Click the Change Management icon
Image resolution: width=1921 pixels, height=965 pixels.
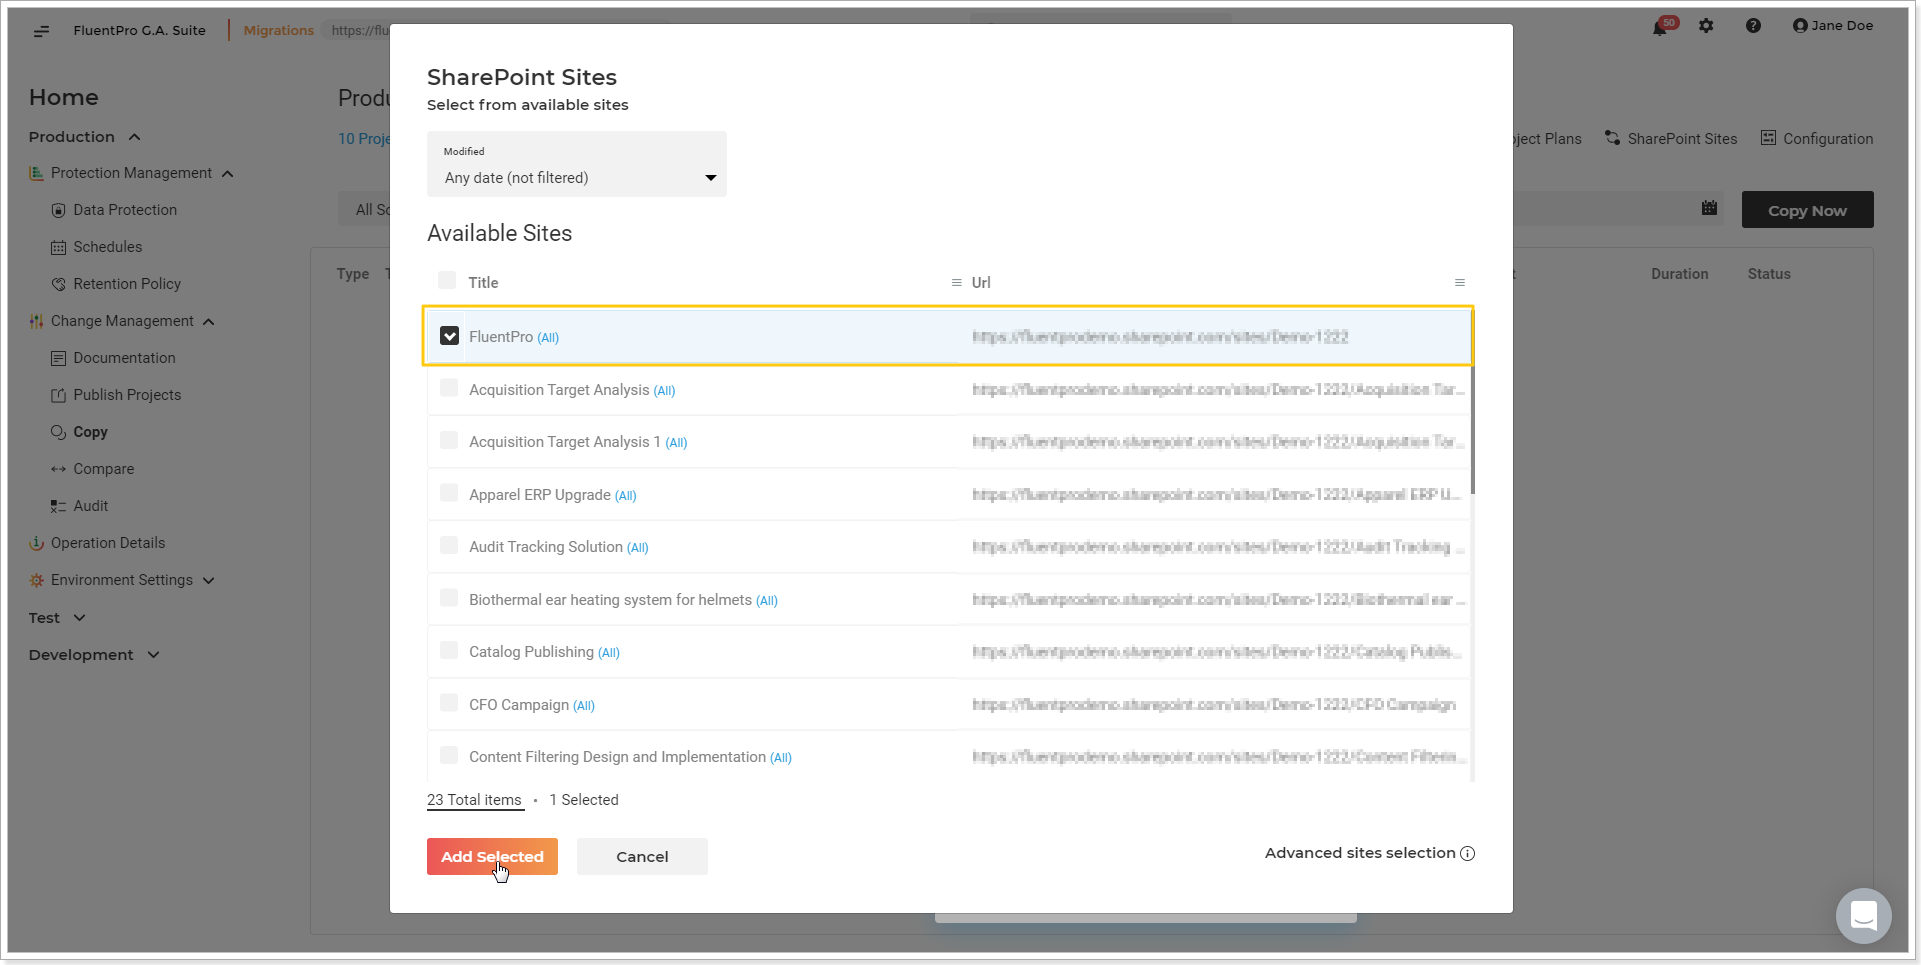click(x=37, y=321)
